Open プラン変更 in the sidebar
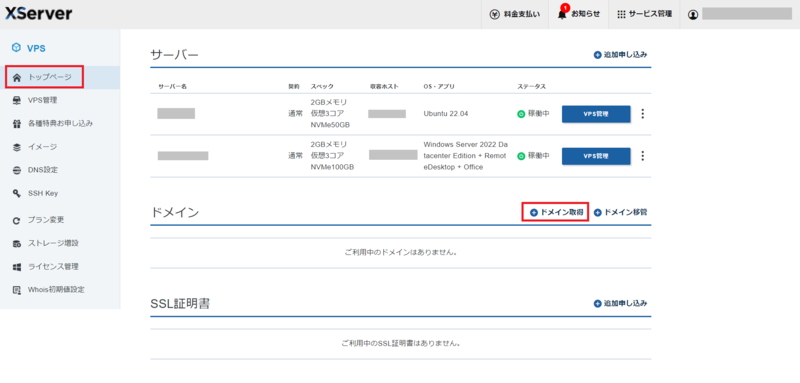The image size is (800, 383). pos(60,220)
